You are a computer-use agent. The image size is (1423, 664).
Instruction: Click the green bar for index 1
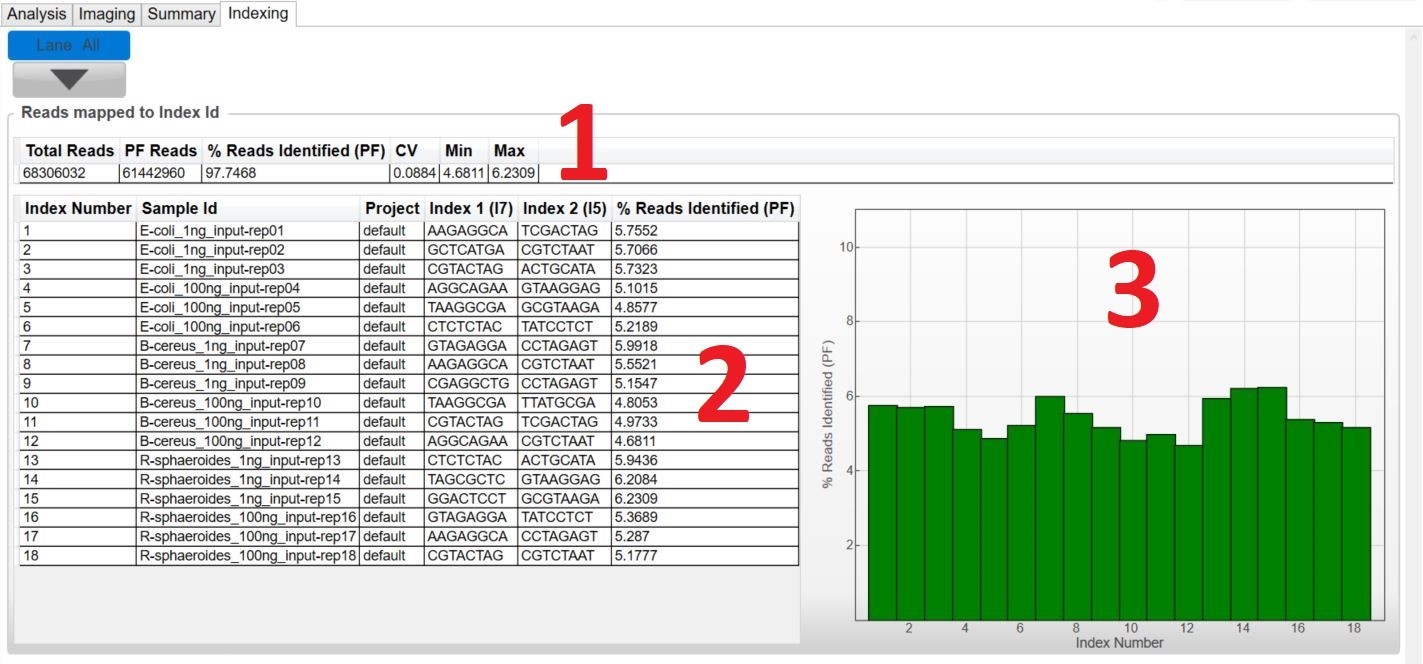click(882, 510)
